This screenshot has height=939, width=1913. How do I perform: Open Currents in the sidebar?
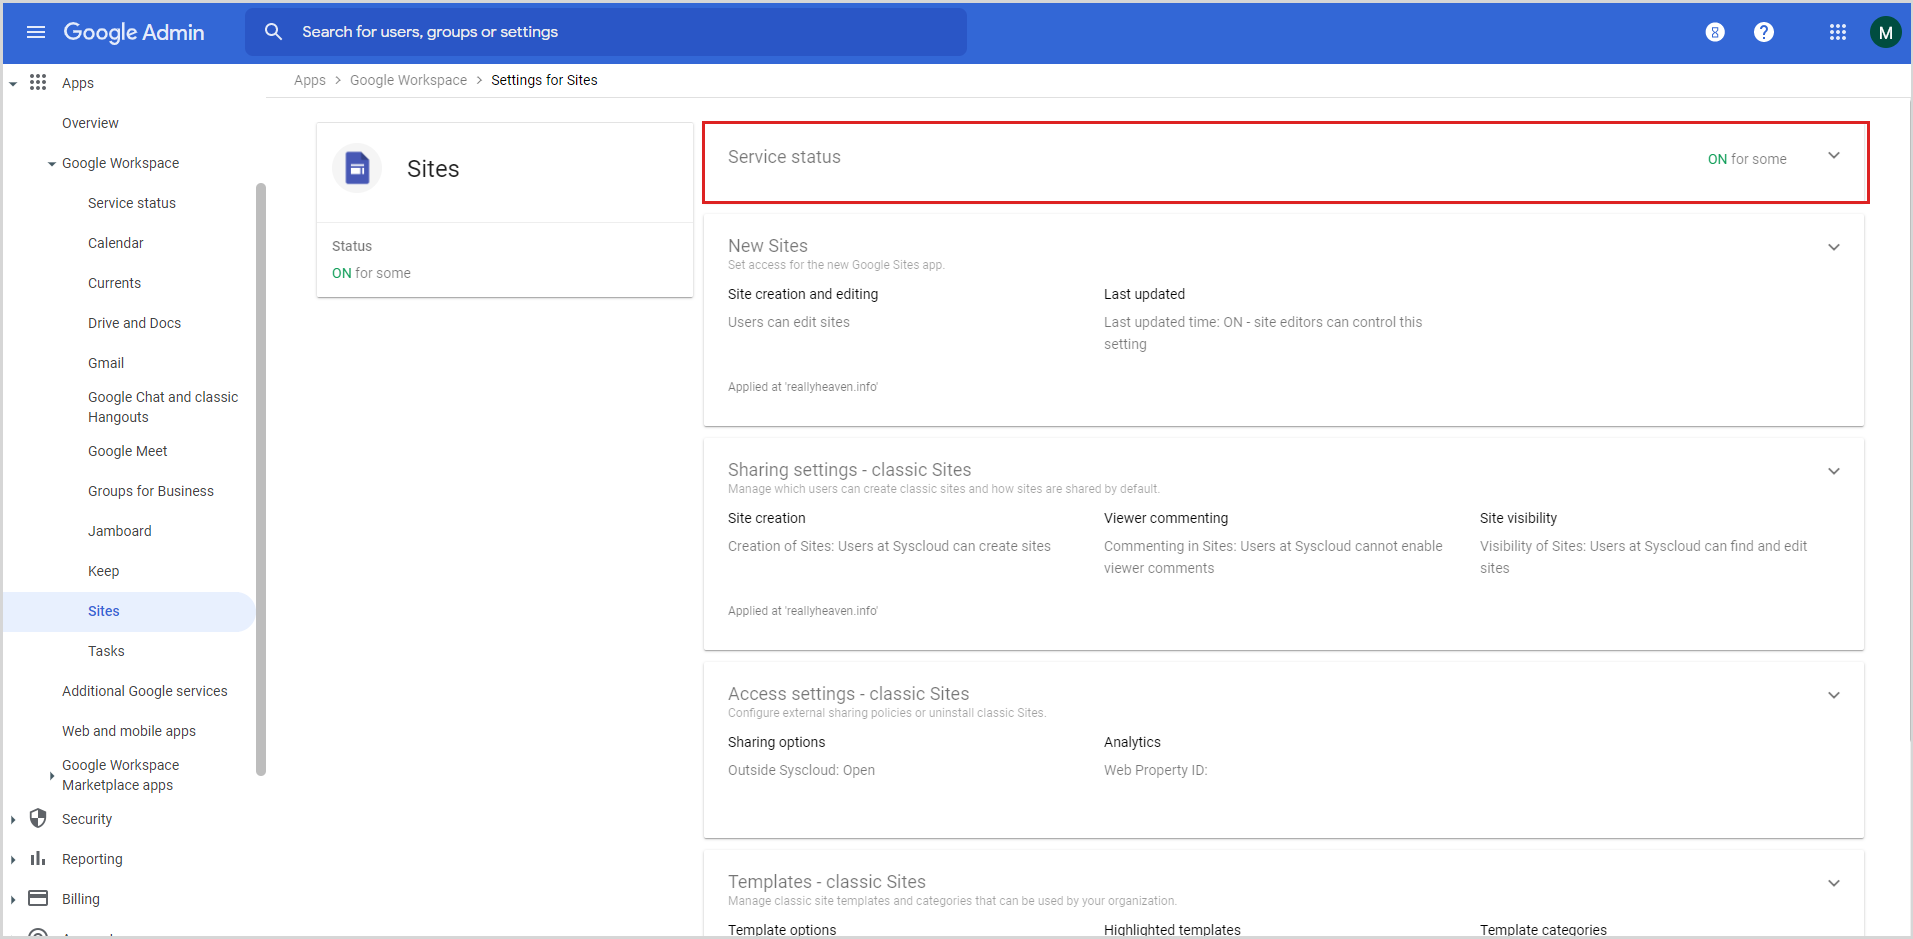114,283
